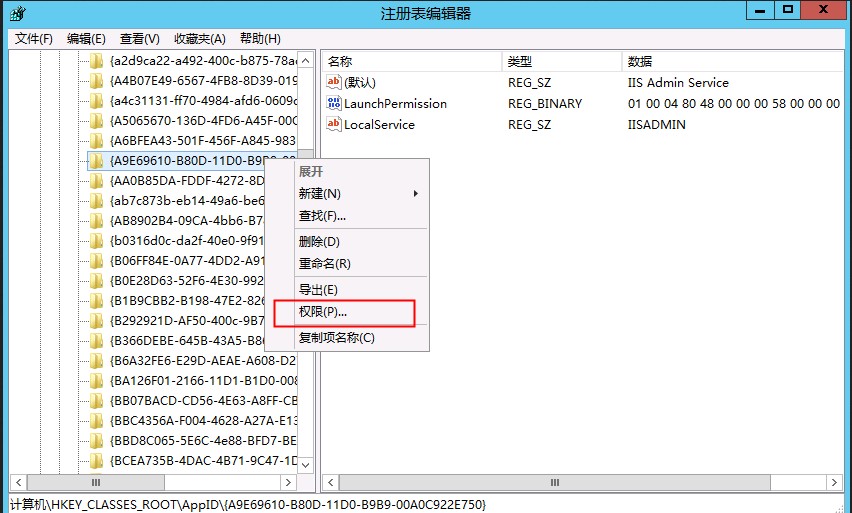Select 删除(D) from the context menu

(x=319, y=241)
